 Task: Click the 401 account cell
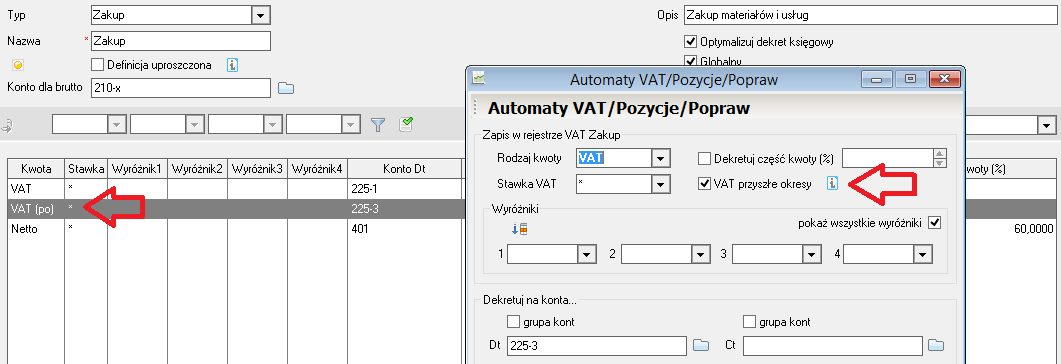coord(405,229)
